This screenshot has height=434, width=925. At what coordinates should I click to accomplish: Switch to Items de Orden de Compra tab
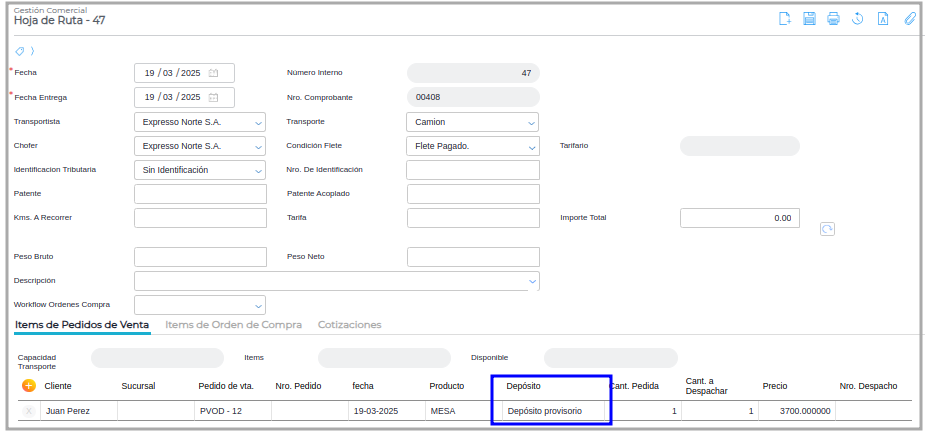click(233, 325)
